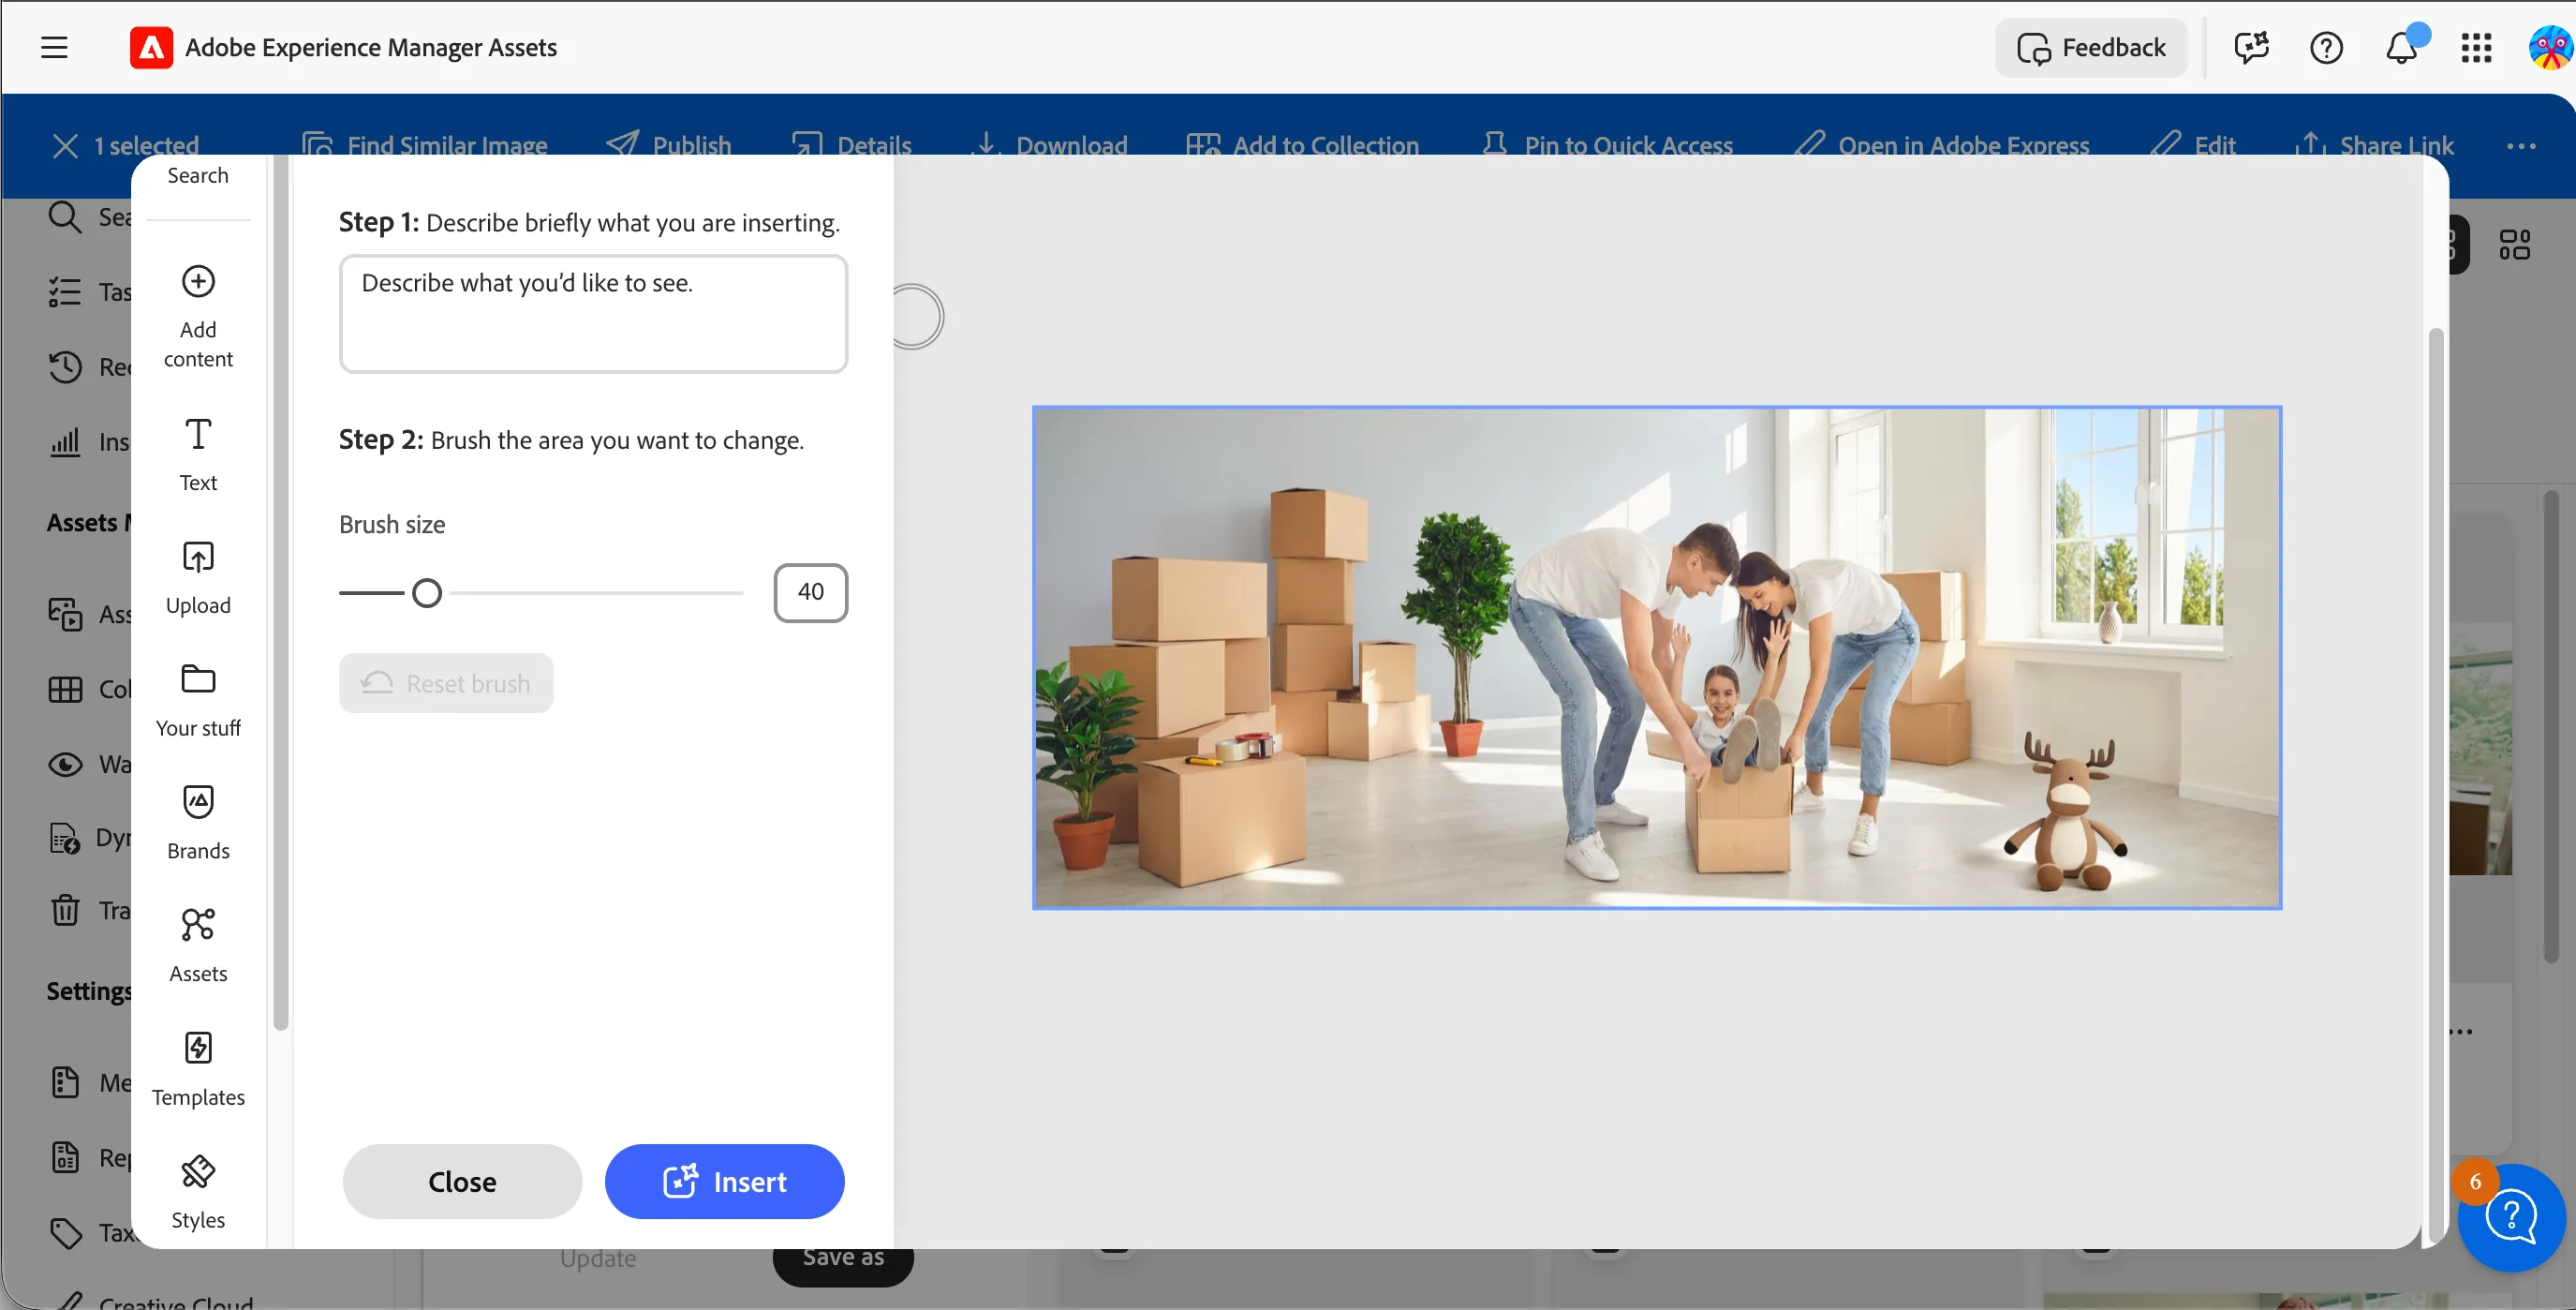This screenshot has width=2576, height=1310.
Task: Click Find Similar Image in the toolbar
Action: (425, 146)
